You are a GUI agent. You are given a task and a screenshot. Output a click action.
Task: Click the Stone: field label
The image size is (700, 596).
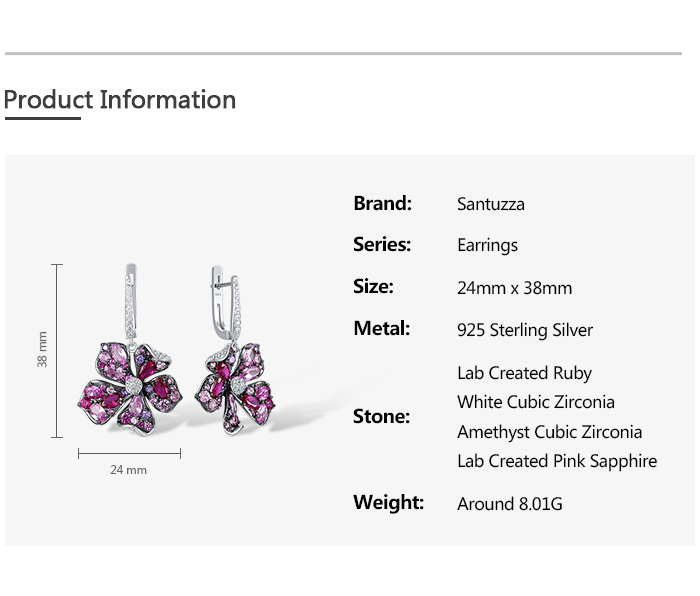(x=381, y=416)
